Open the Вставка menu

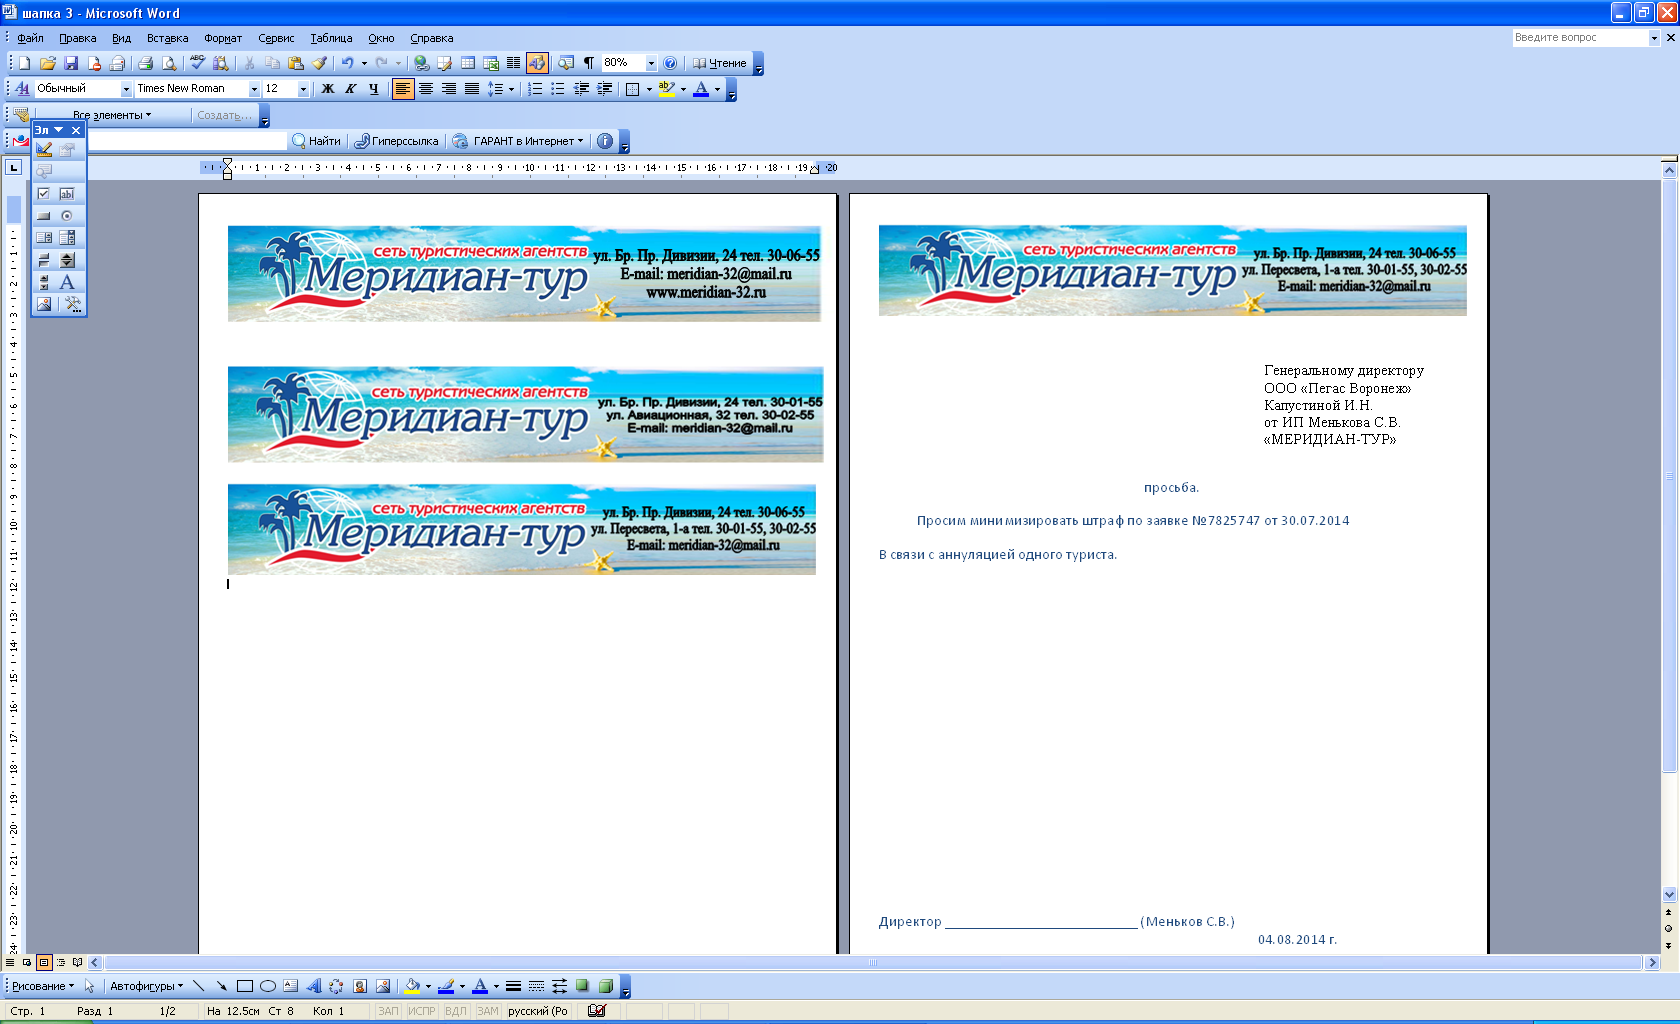[x=167, y=38]
